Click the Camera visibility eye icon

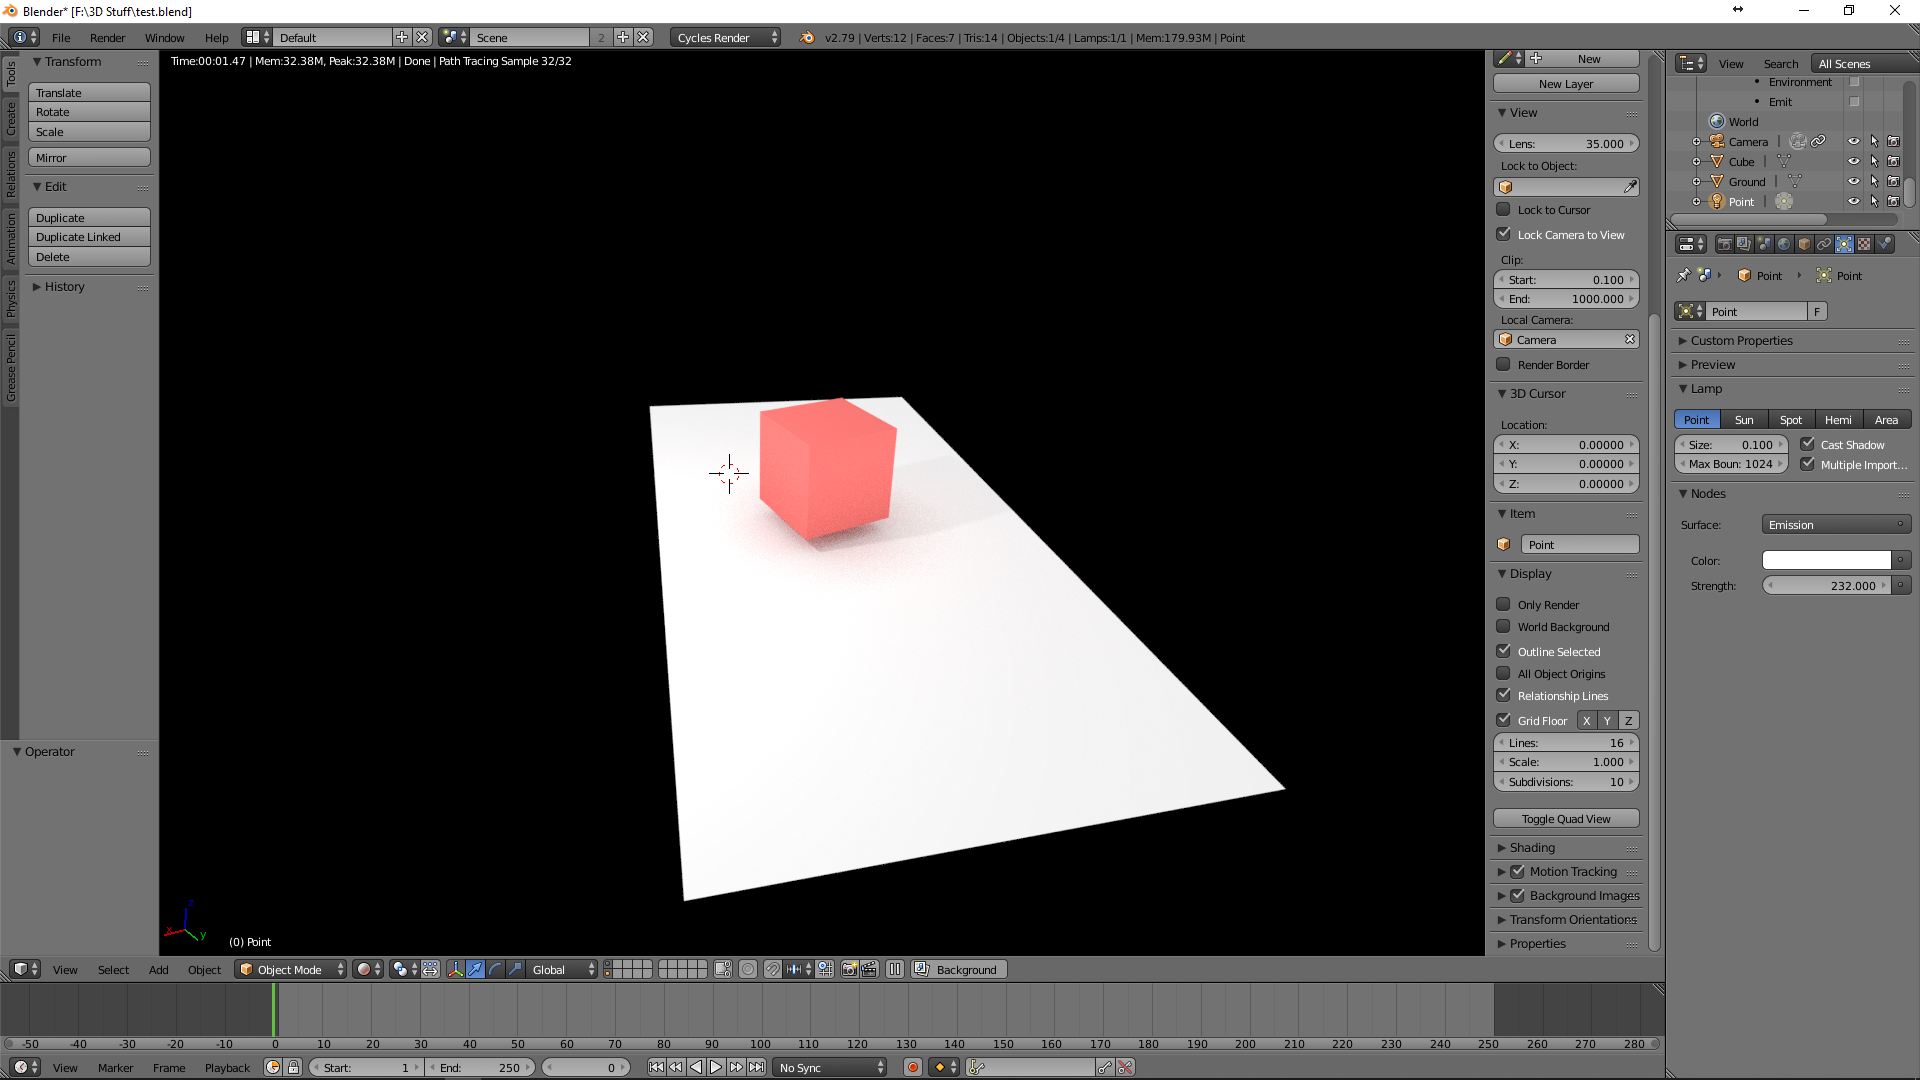[1853, 141]
